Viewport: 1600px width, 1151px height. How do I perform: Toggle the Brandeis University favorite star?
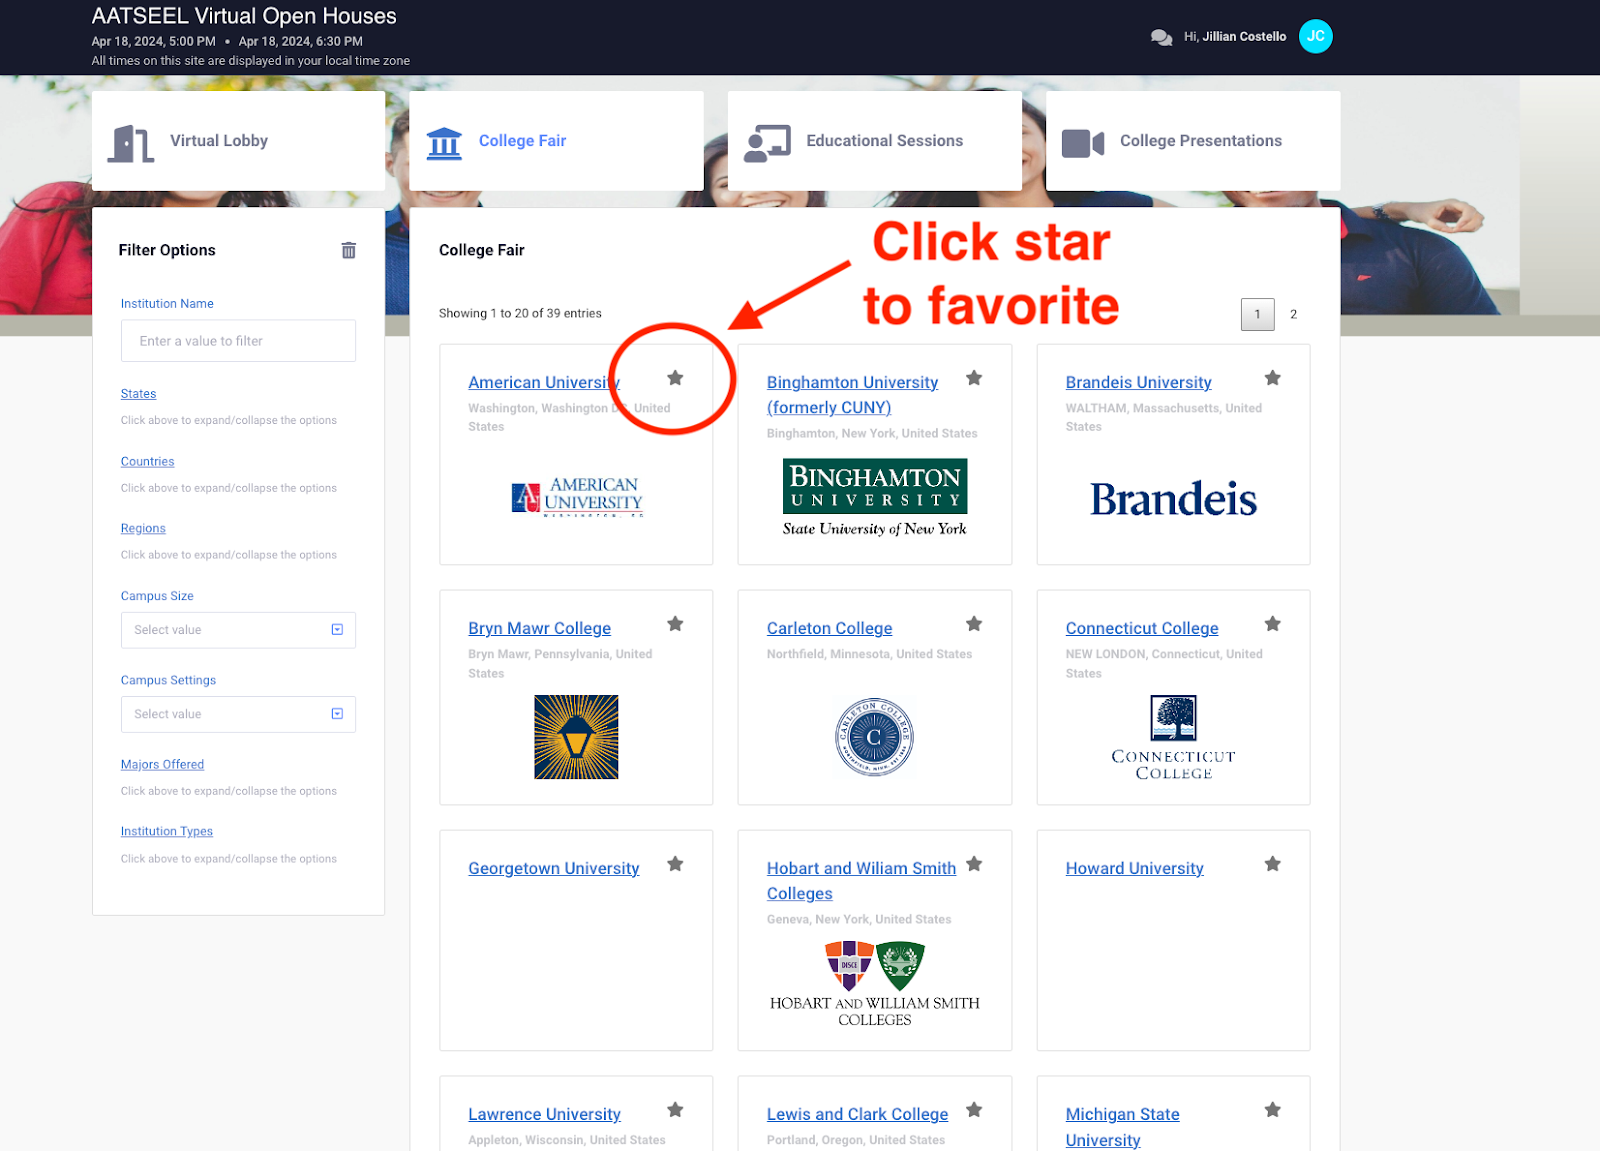click(1272, 378)
